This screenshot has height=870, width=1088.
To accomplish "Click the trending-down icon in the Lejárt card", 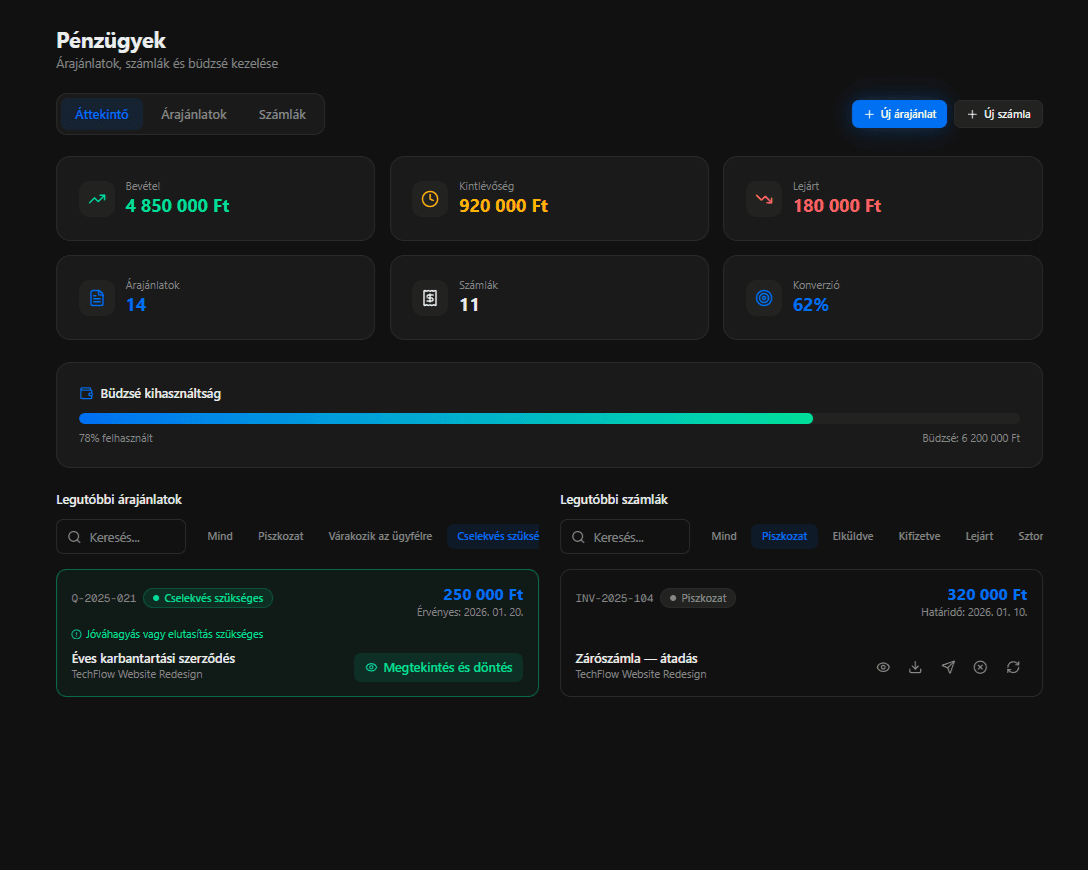I will coord(764,199).
